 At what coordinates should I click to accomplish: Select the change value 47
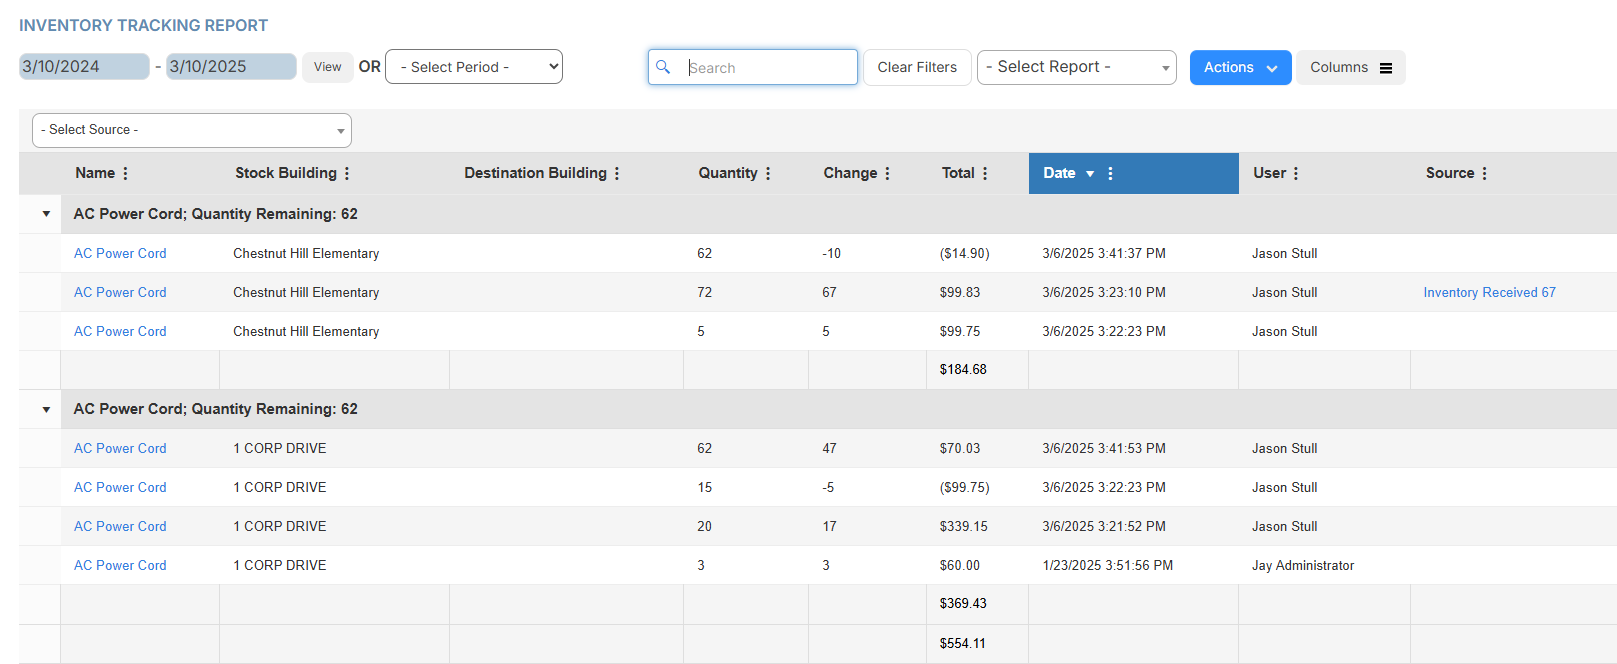pos(829,448)
